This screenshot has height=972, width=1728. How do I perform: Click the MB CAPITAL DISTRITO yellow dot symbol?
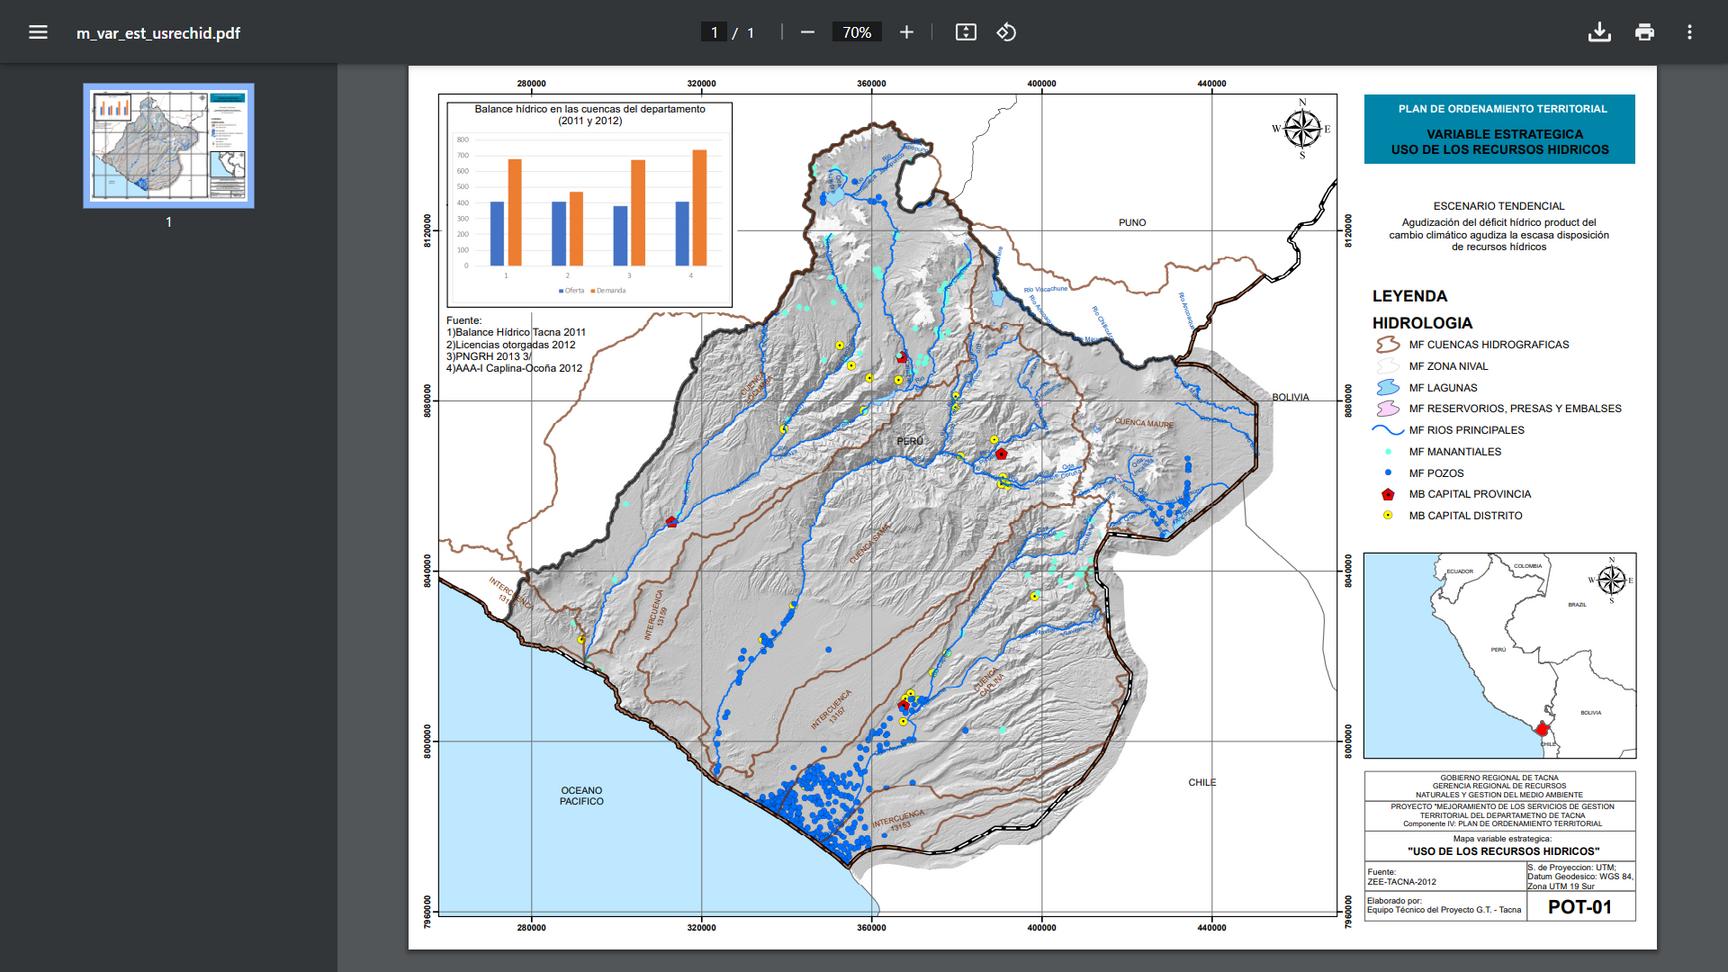1387,515
